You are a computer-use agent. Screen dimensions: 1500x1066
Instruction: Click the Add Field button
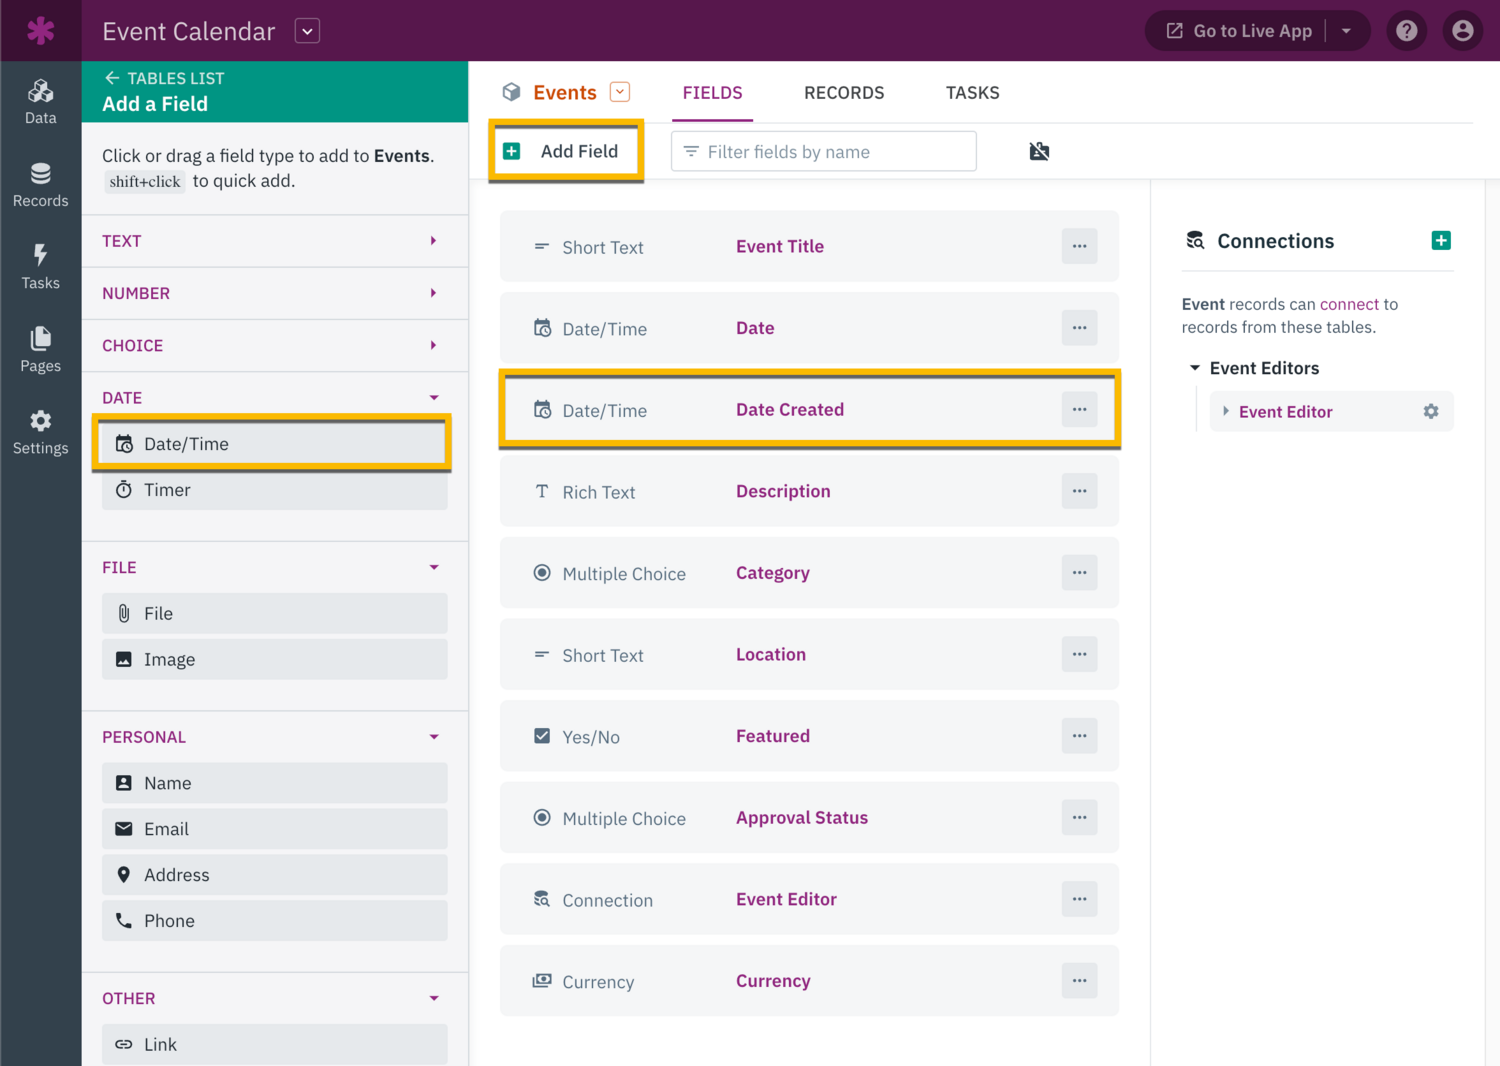[x=566, y=151]
